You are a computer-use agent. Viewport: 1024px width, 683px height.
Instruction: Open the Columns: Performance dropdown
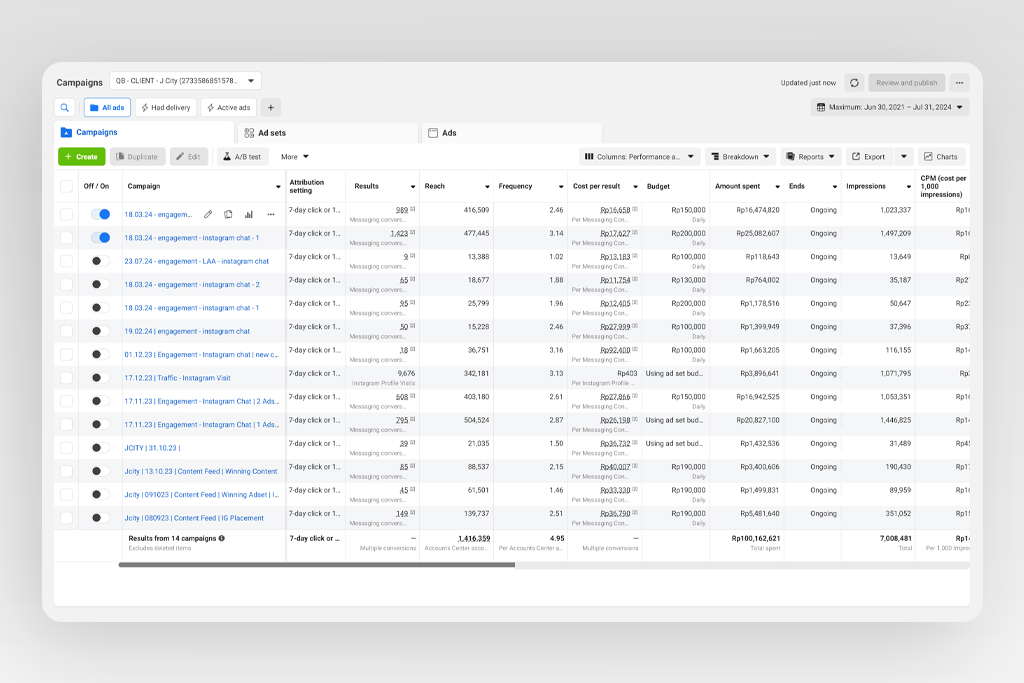(639, 157)
